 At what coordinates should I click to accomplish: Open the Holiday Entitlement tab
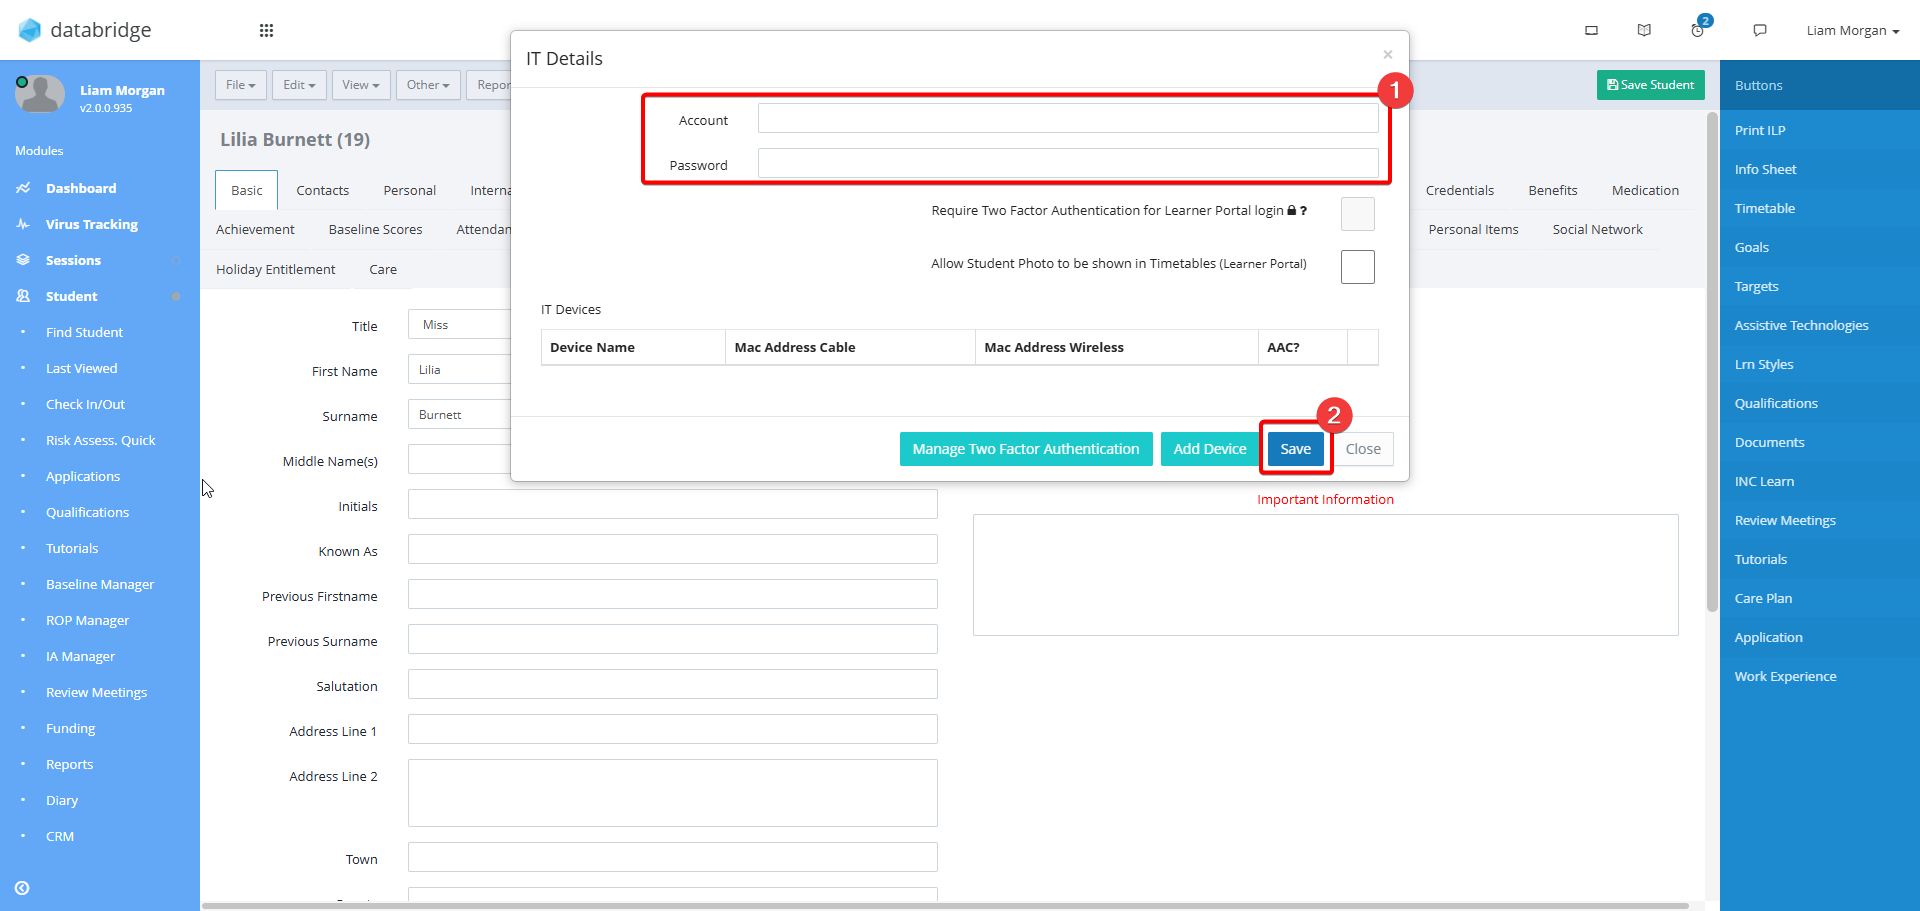coord(276,269)
